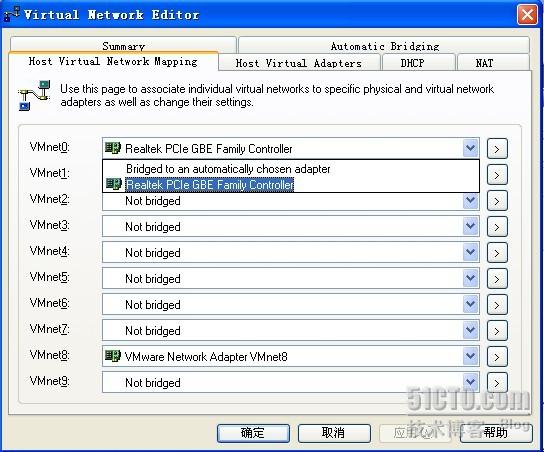This screenshot has height=452, width=544.
Task: Open VMnet9 settings arrow button
Action: click(x=497, y=383)
